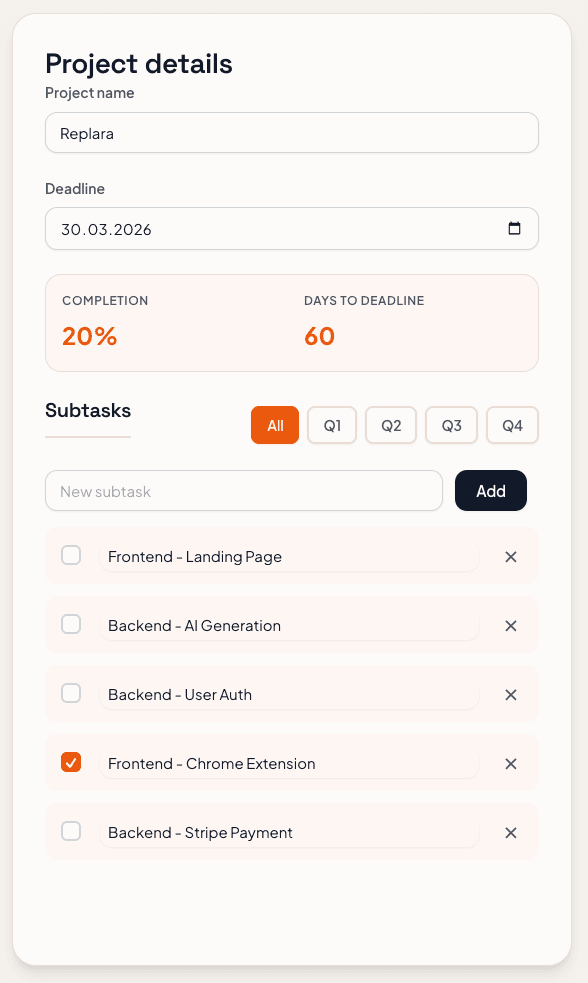Mark Frontend - Landing Page as complete
This screenshot has height=983, width=588.
71,556
